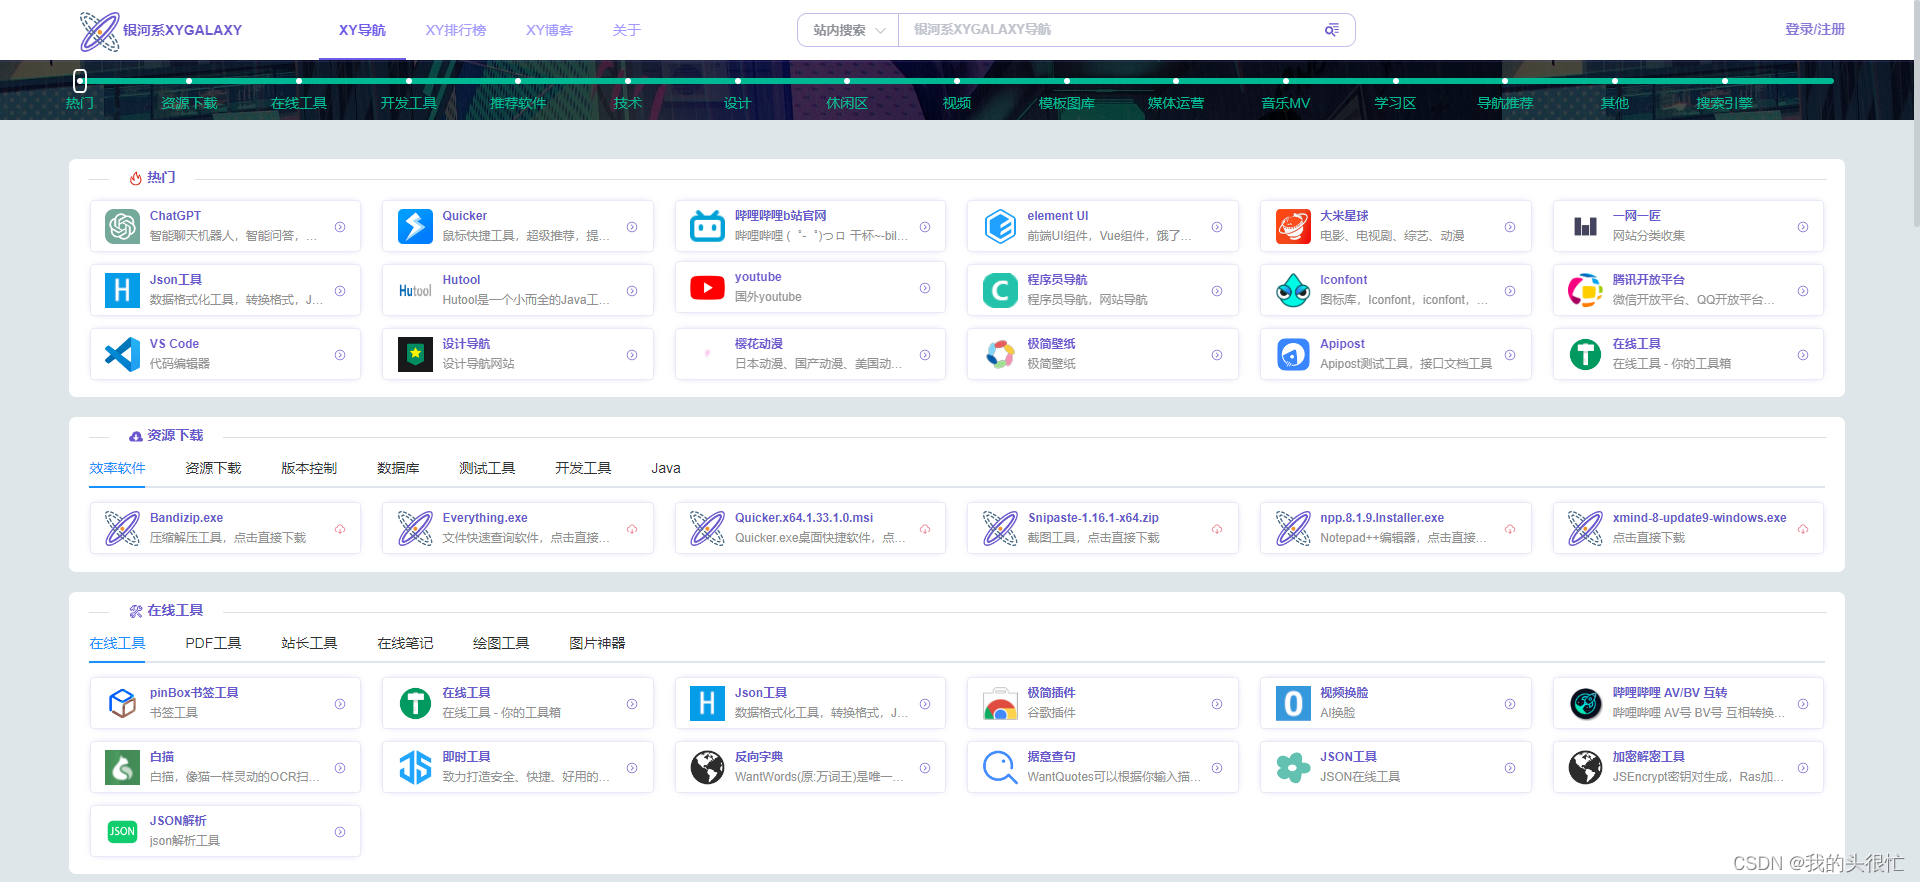The image size is (1920, 882).
Task: Select the Java tab
Action: click(x=666, y=468)
